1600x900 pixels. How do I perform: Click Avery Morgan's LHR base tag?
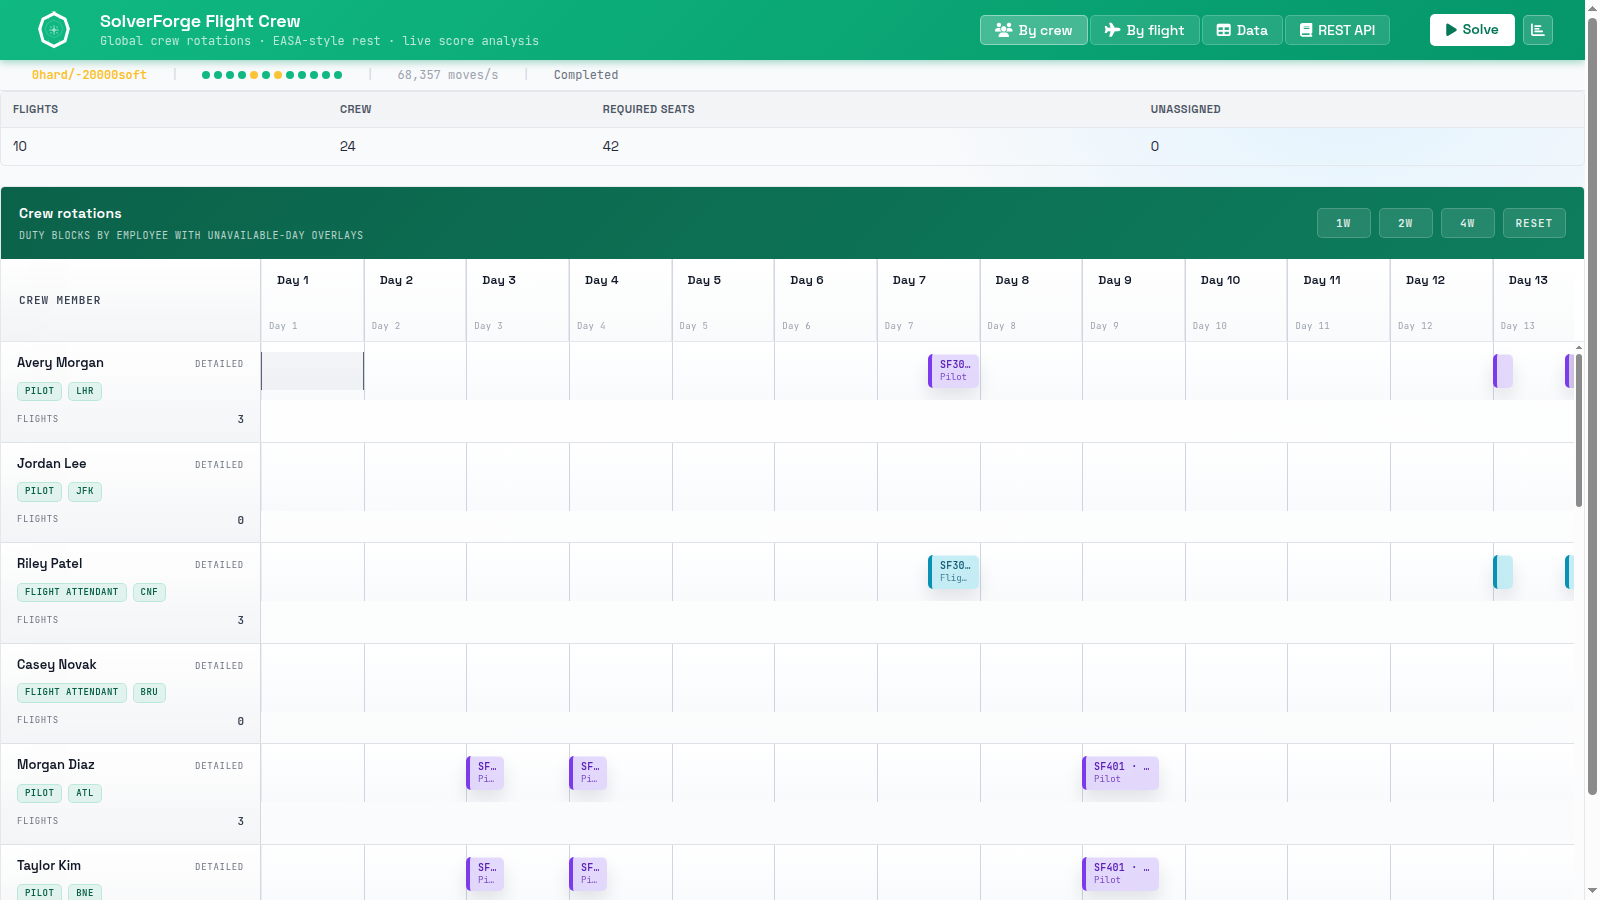(85, 391)
